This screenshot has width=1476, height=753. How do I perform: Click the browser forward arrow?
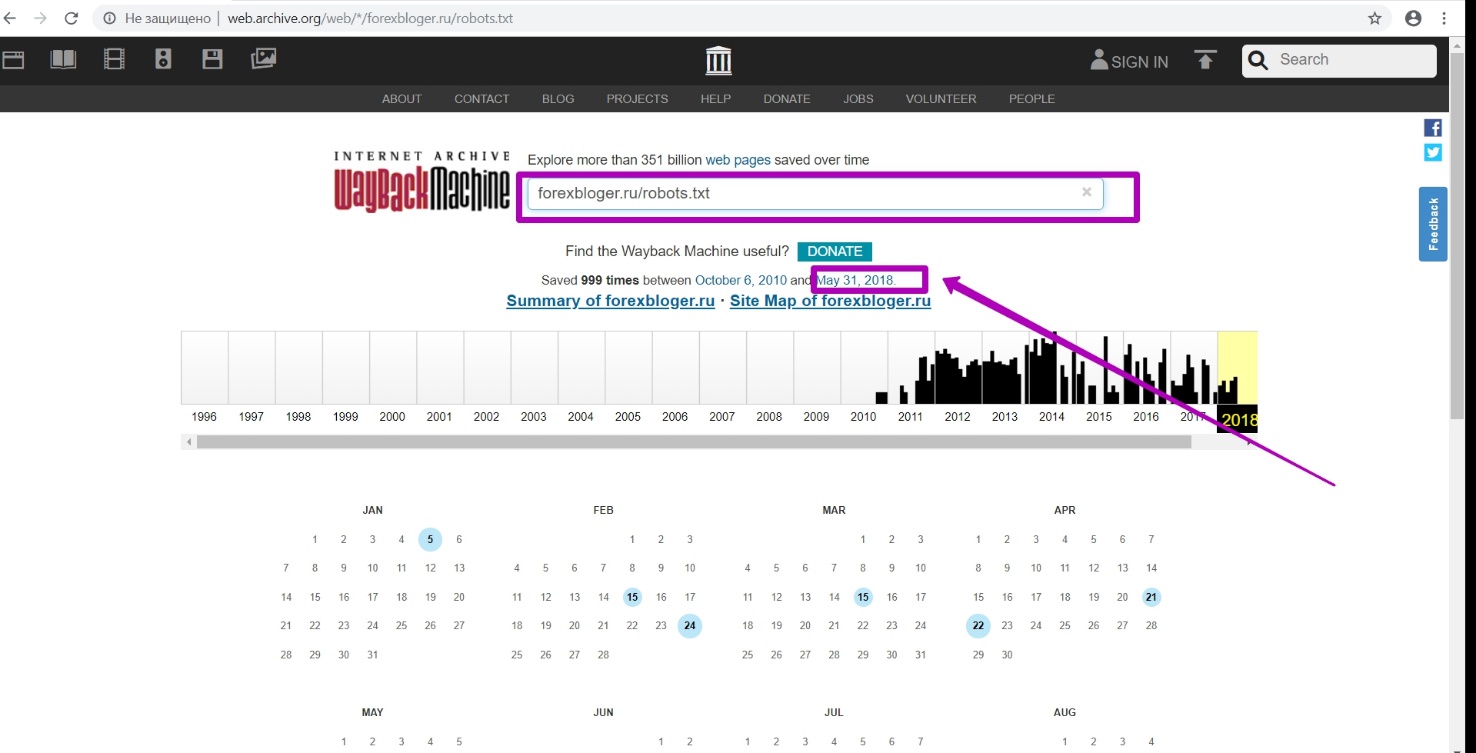(x=40, y=18)
